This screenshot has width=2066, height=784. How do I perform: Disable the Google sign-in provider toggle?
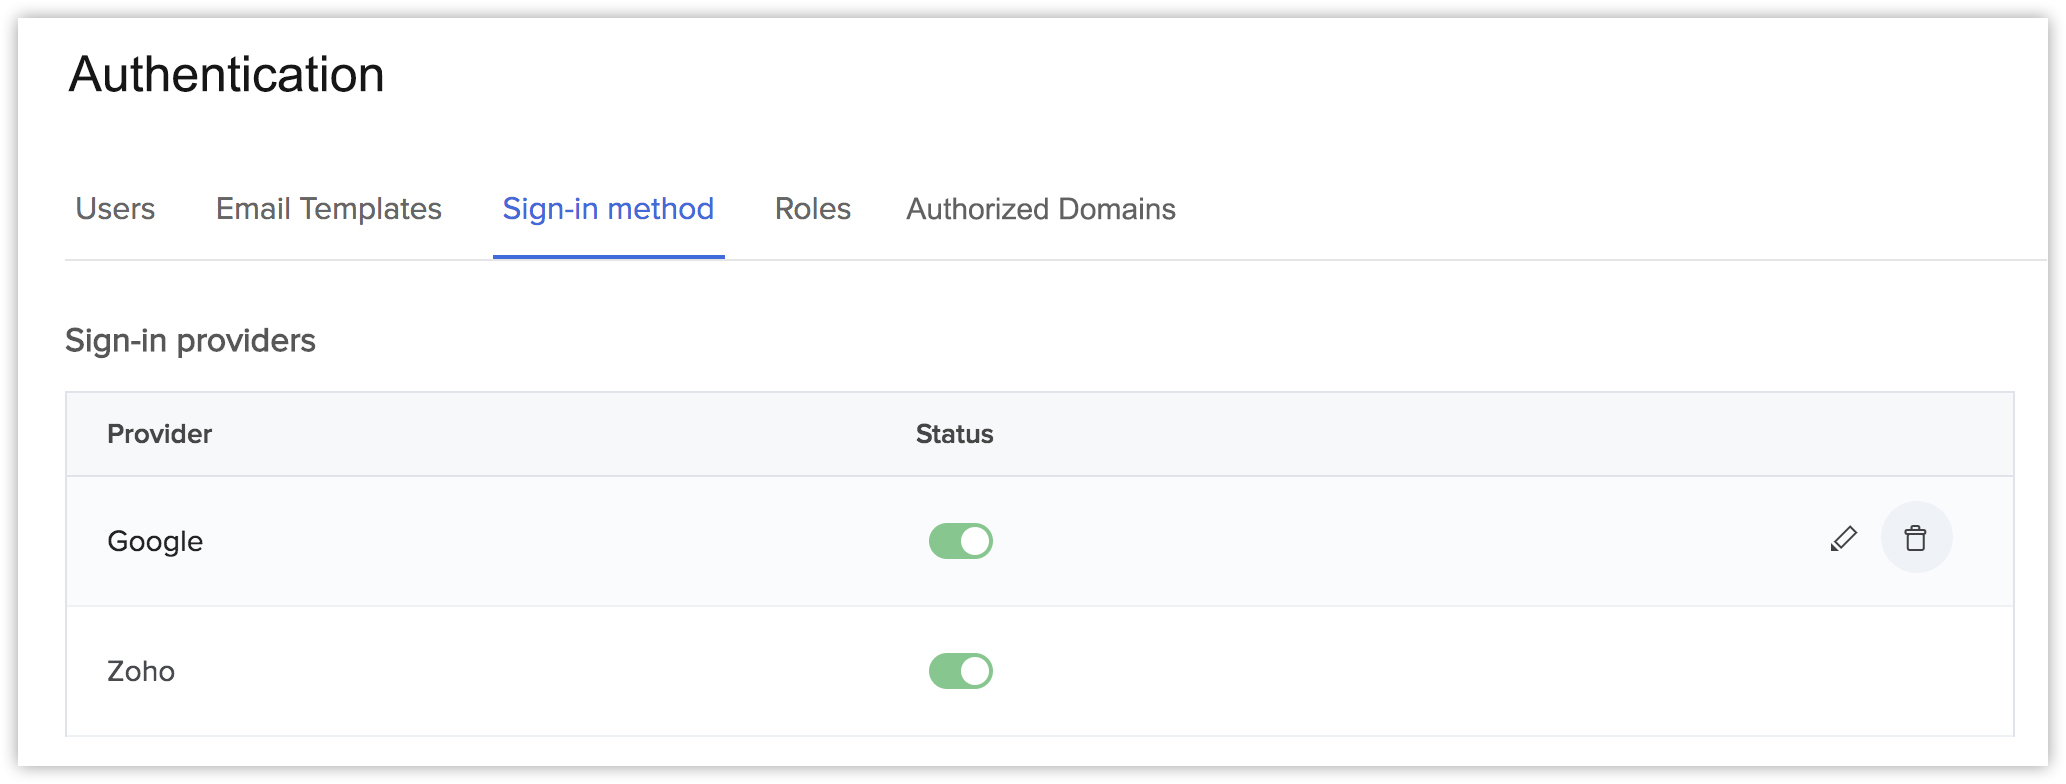coord(960,541)
